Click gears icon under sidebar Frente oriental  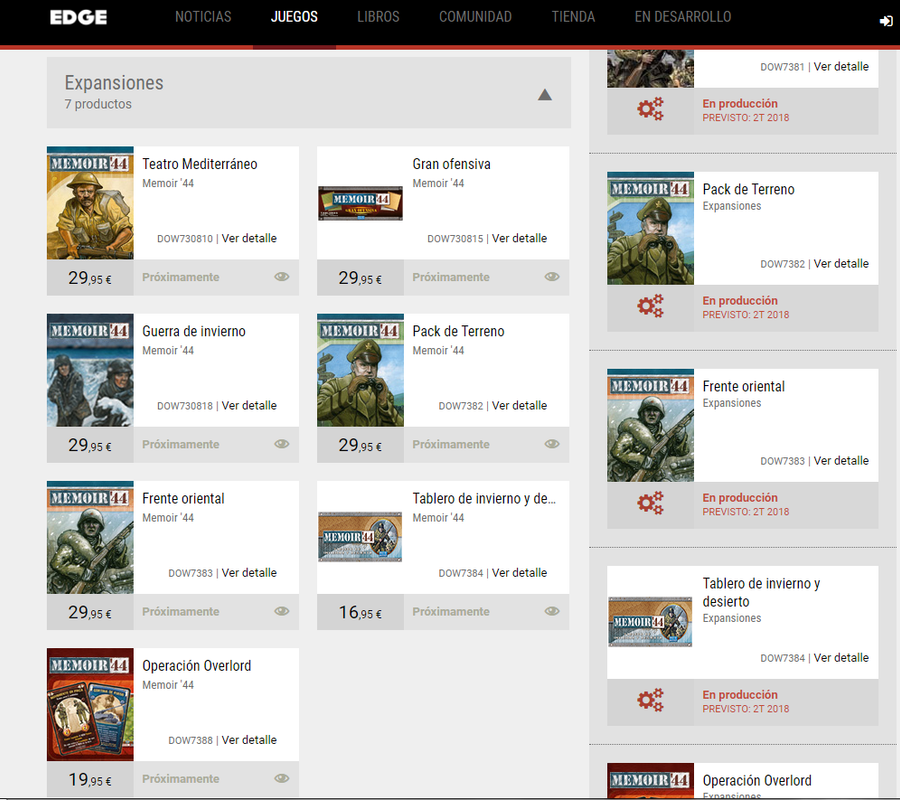point(650,503)
